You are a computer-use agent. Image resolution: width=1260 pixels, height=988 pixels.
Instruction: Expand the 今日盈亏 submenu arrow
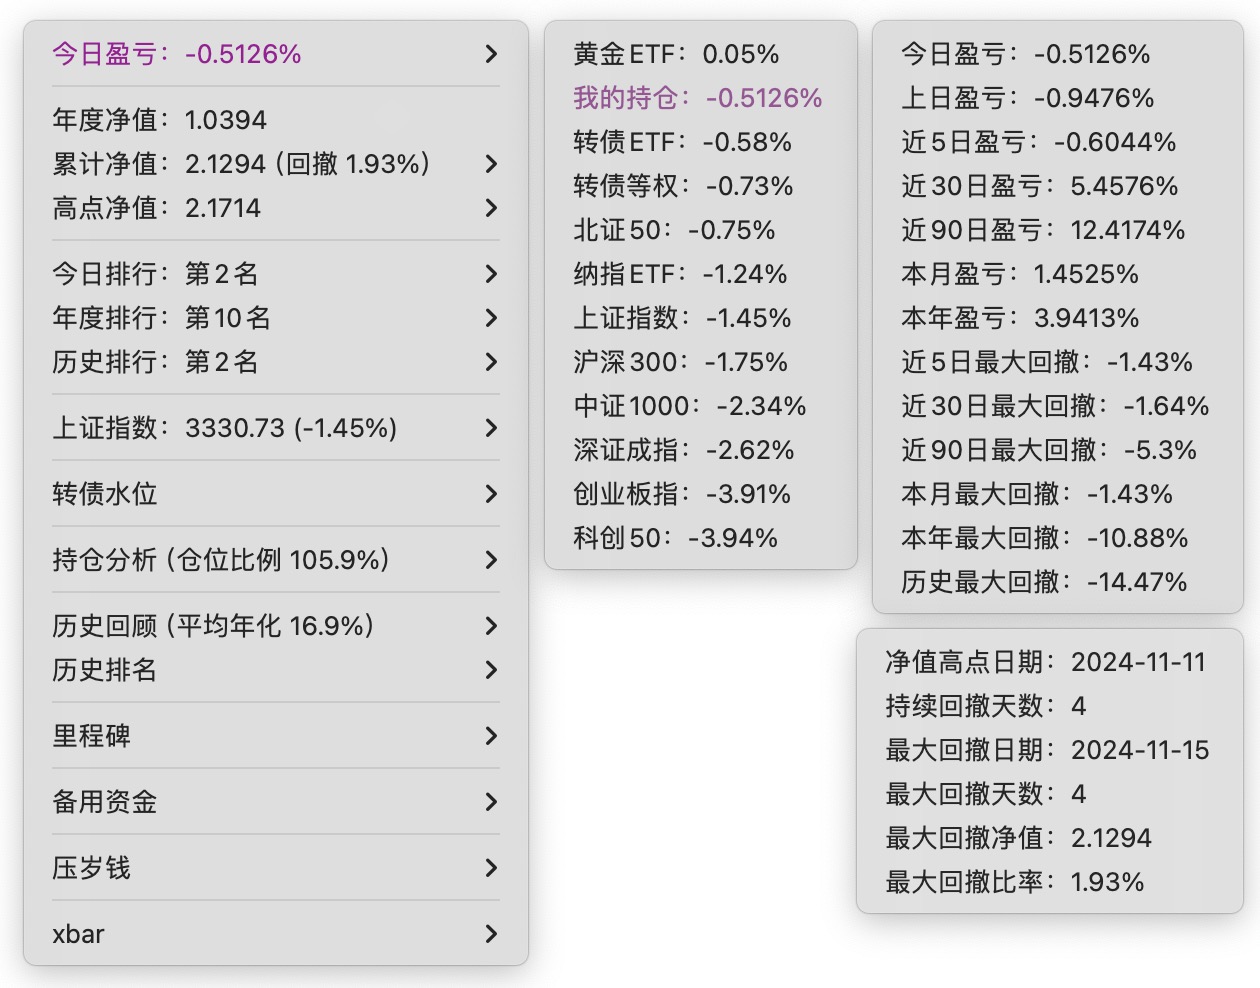click(x=490, y=54)
